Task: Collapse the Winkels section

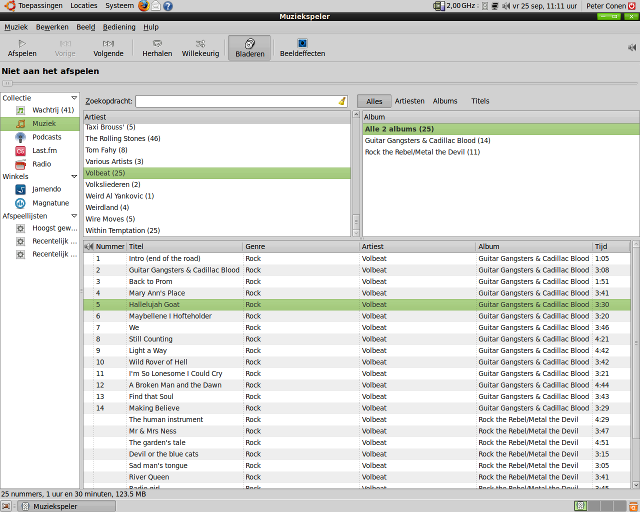Action: tap(74, 176)
